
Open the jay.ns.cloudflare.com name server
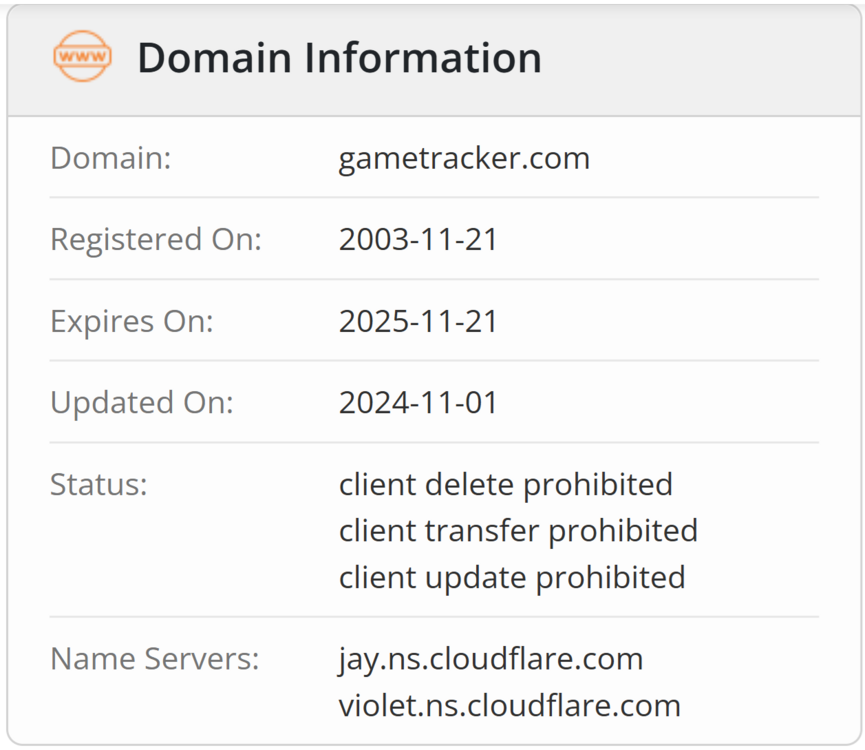click(x=490, y=659)
